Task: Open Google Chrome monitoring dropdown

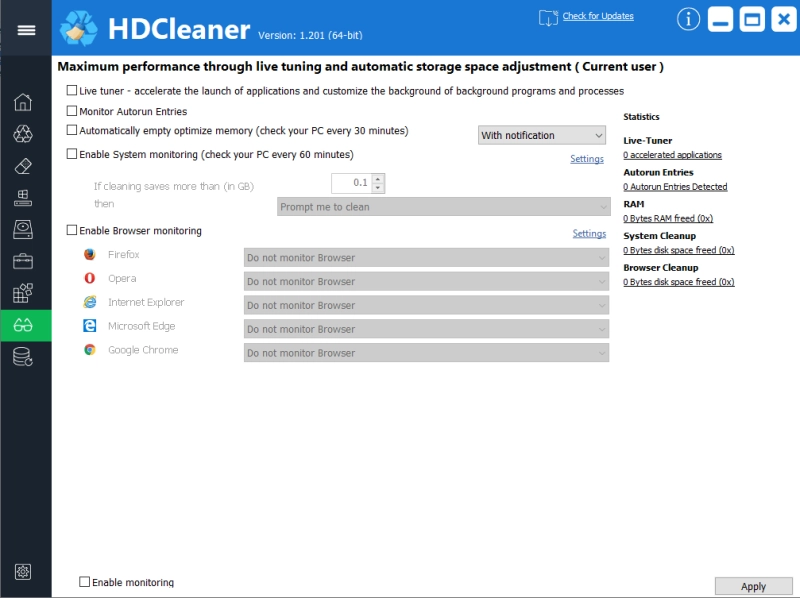Action: click(426, 353)
